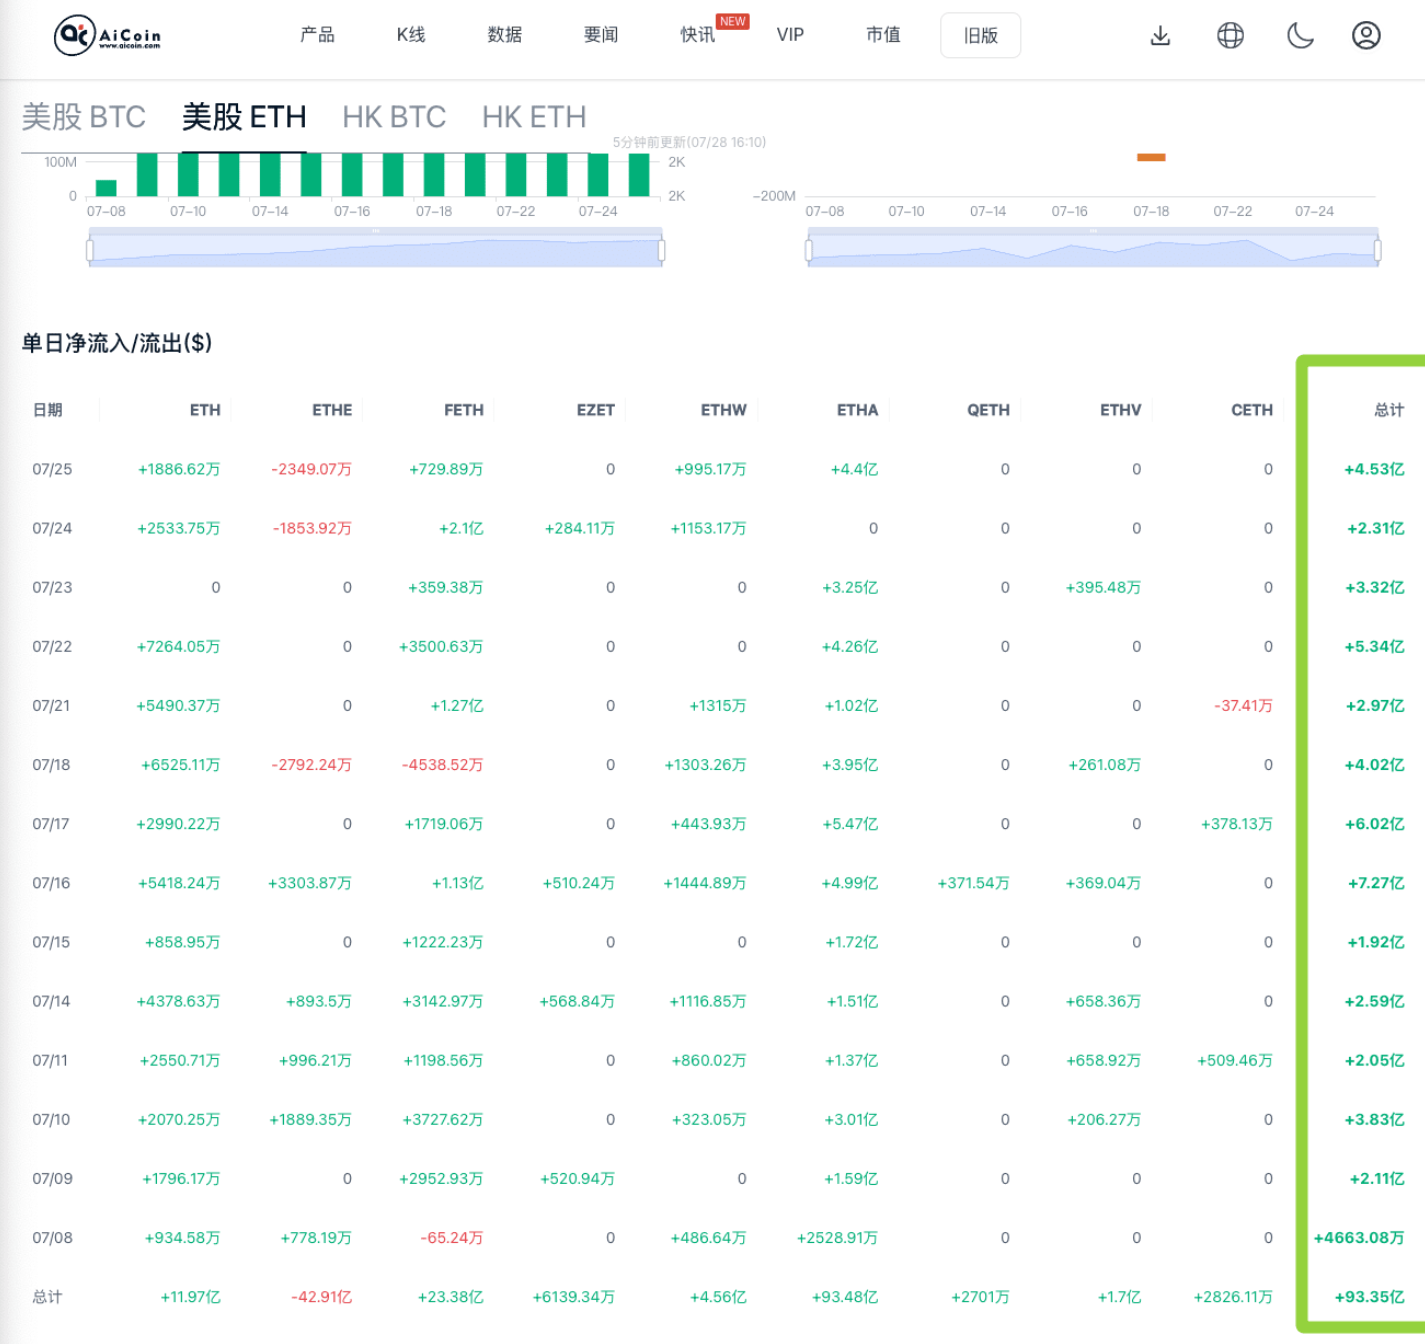
Task: Click the 旧版 button
Action: pos(980,36)
